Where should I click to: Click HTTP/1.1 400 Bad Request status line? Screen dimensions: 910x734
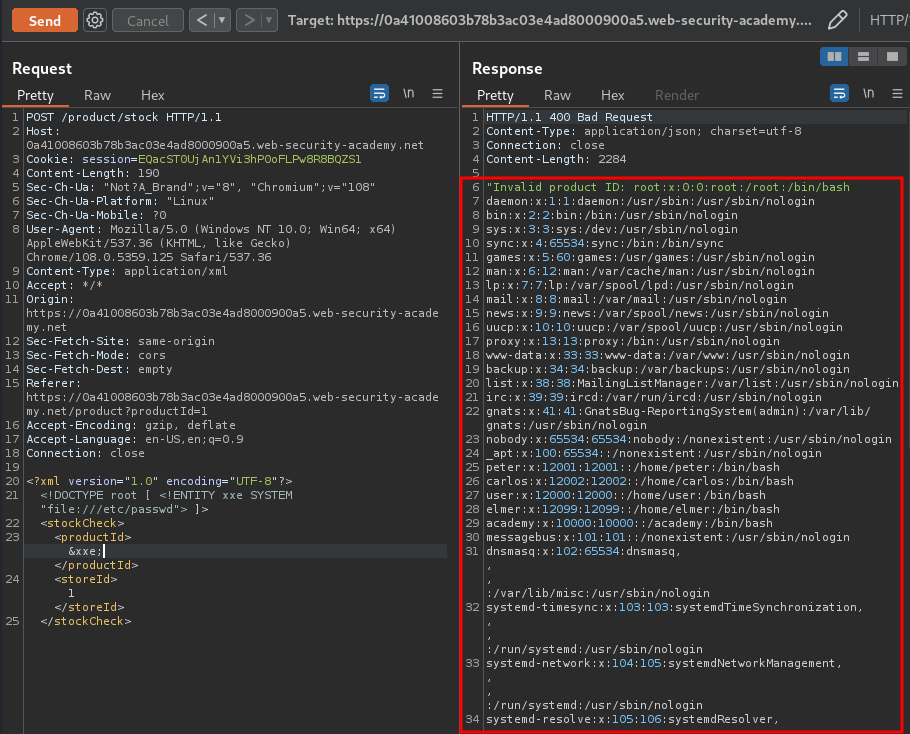(569, 117)
